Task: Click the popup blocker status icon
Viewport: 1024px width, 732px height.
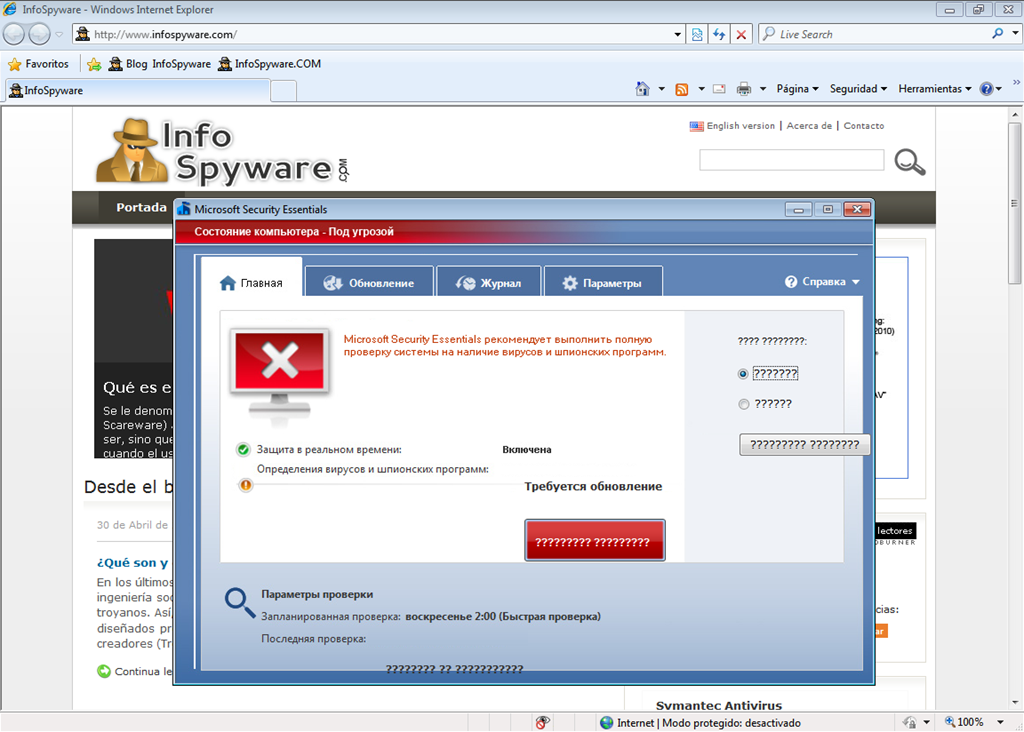Action: tap(542, 722)
